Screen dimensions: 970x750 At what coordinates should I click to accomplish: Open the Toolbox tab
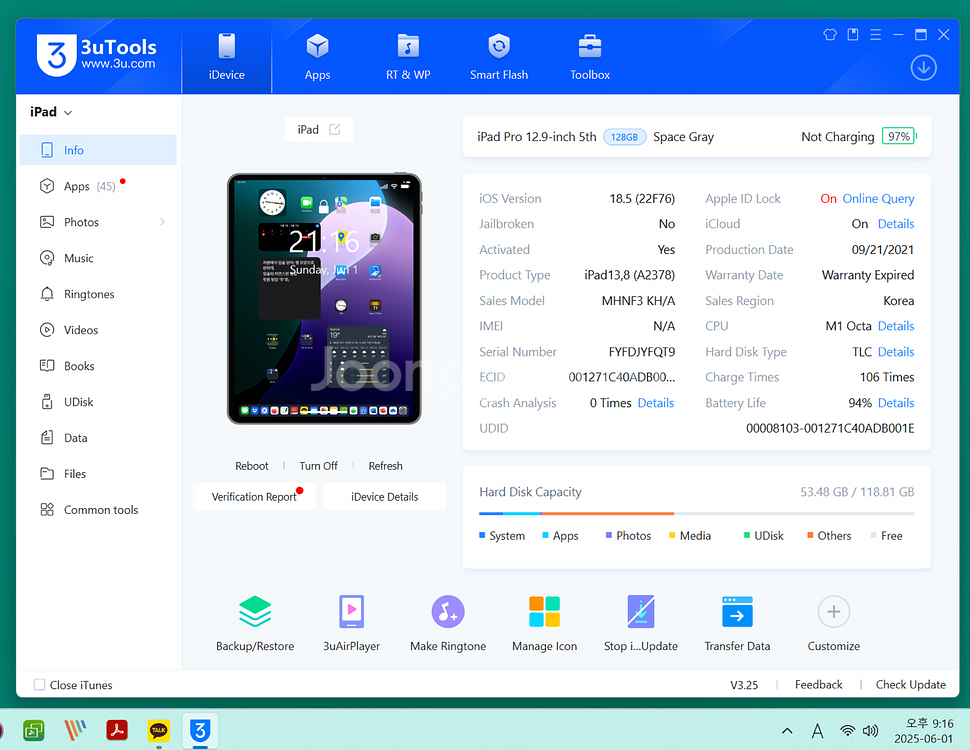tap(590, 57)
